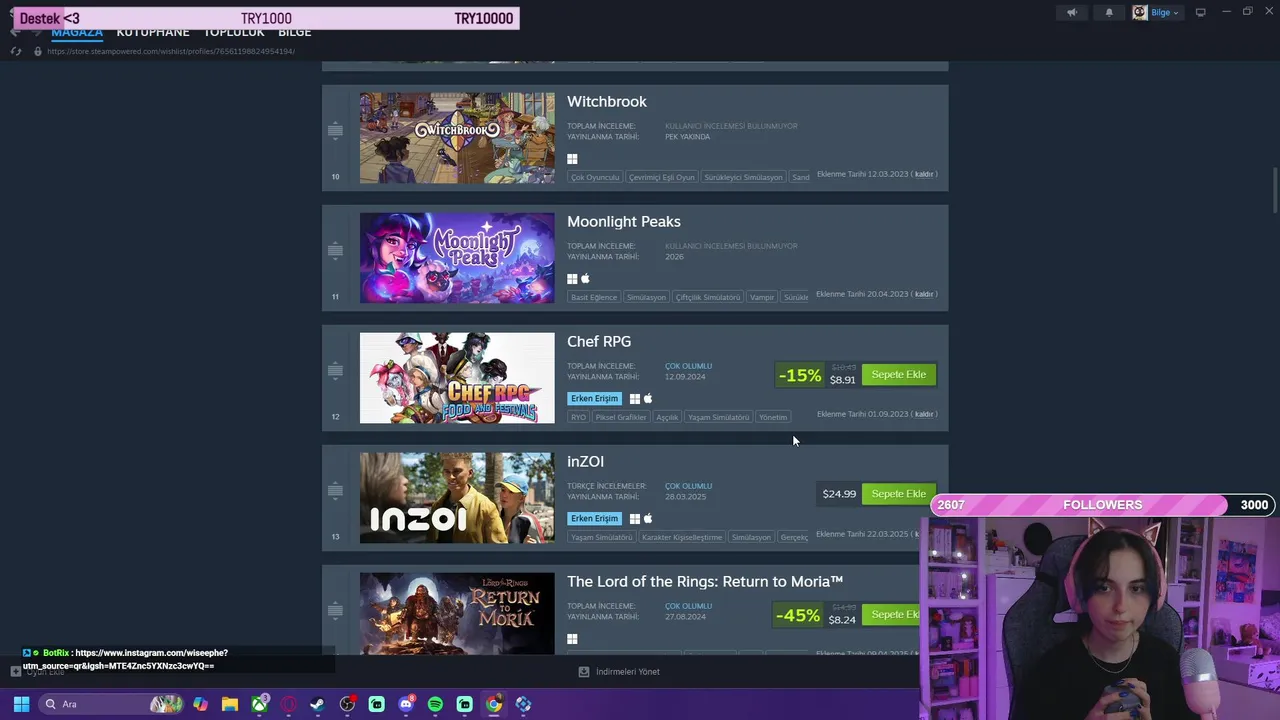Open Spotify from the taskbar
This screenshot has height=720, width=1280.
435,704
